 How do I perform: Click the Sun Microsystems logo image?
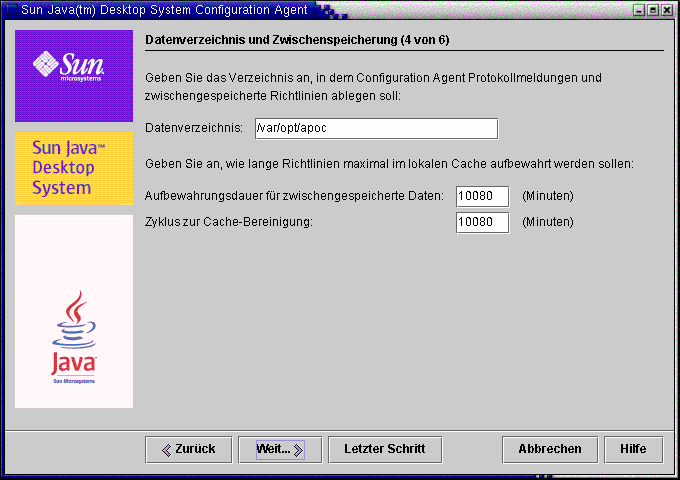point(74,76)
